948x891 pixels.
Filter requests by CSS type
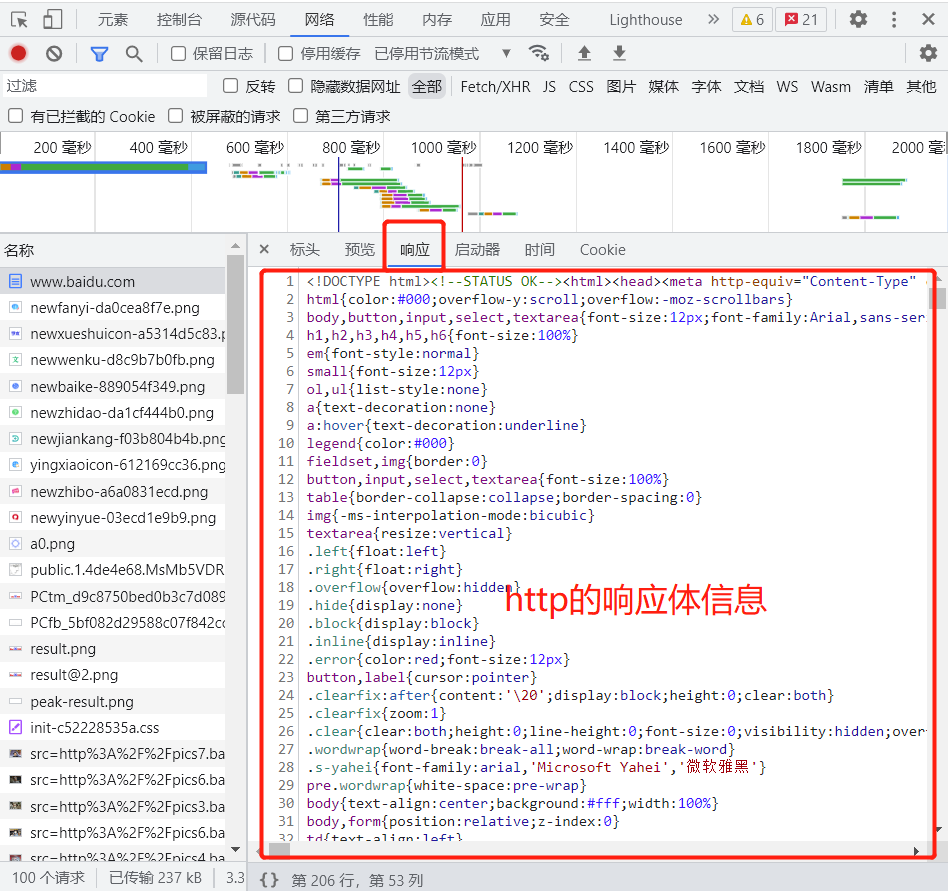(x=581, y=86)
